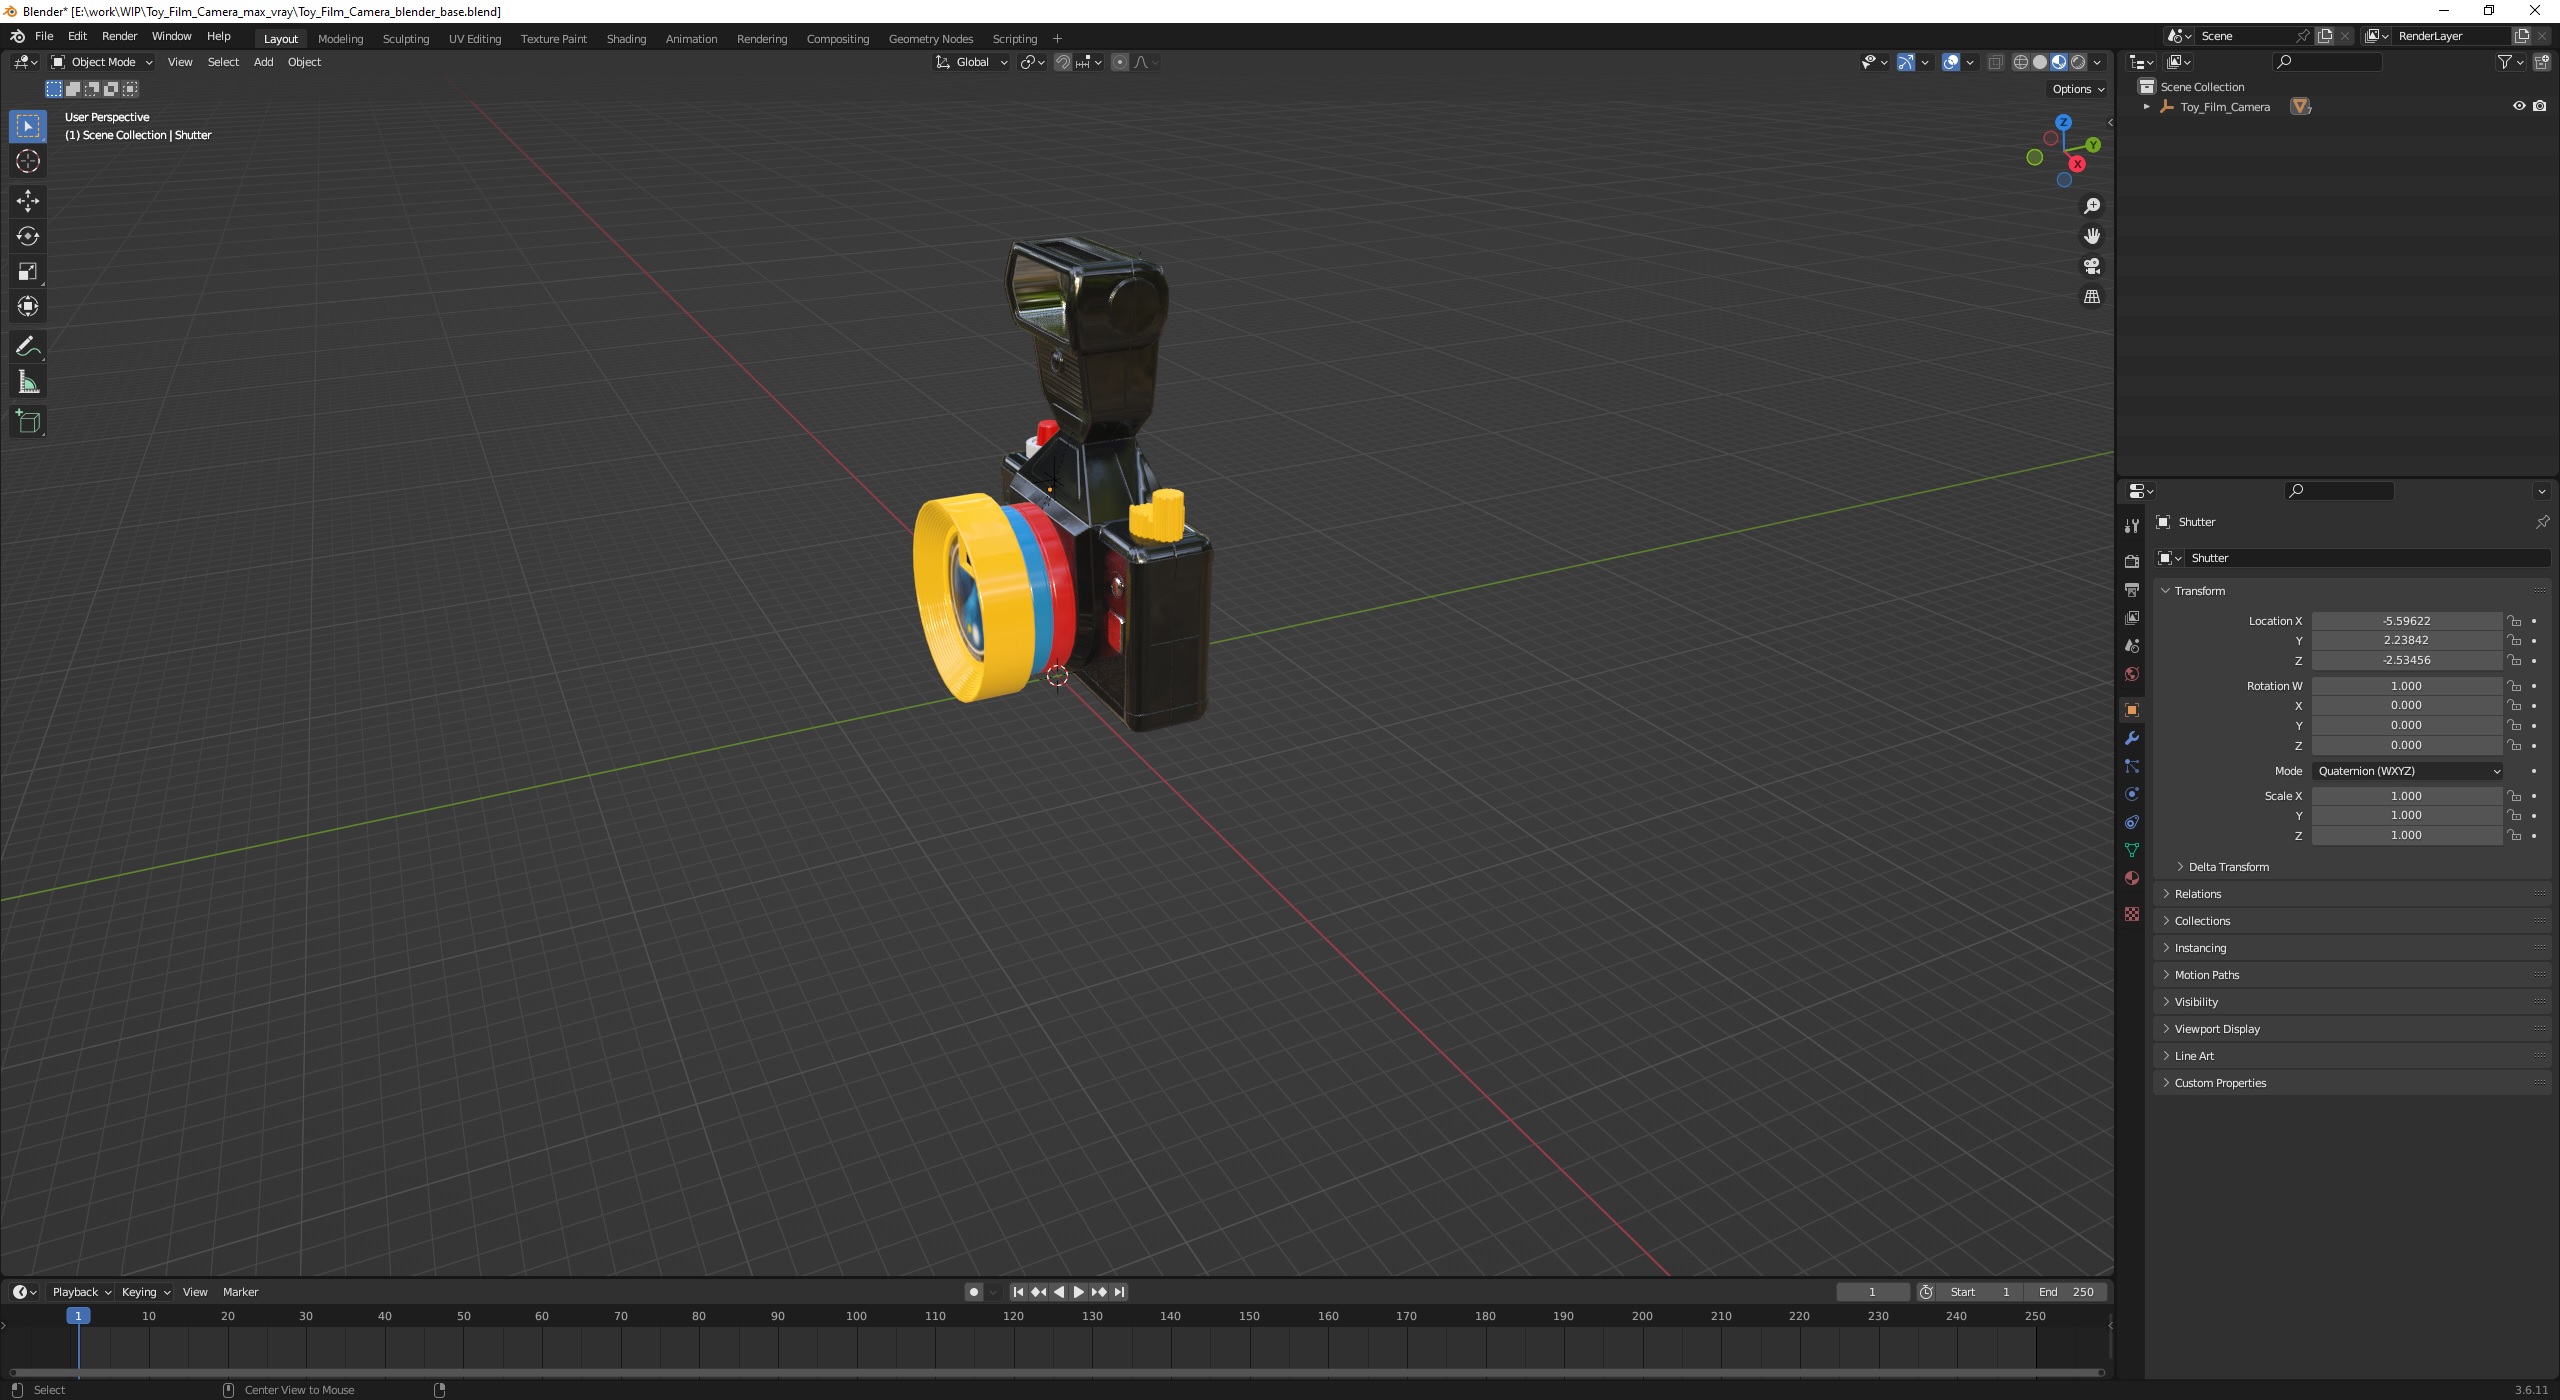
Task: Toggle Location X lock icon
Action: click(2514, 621)
